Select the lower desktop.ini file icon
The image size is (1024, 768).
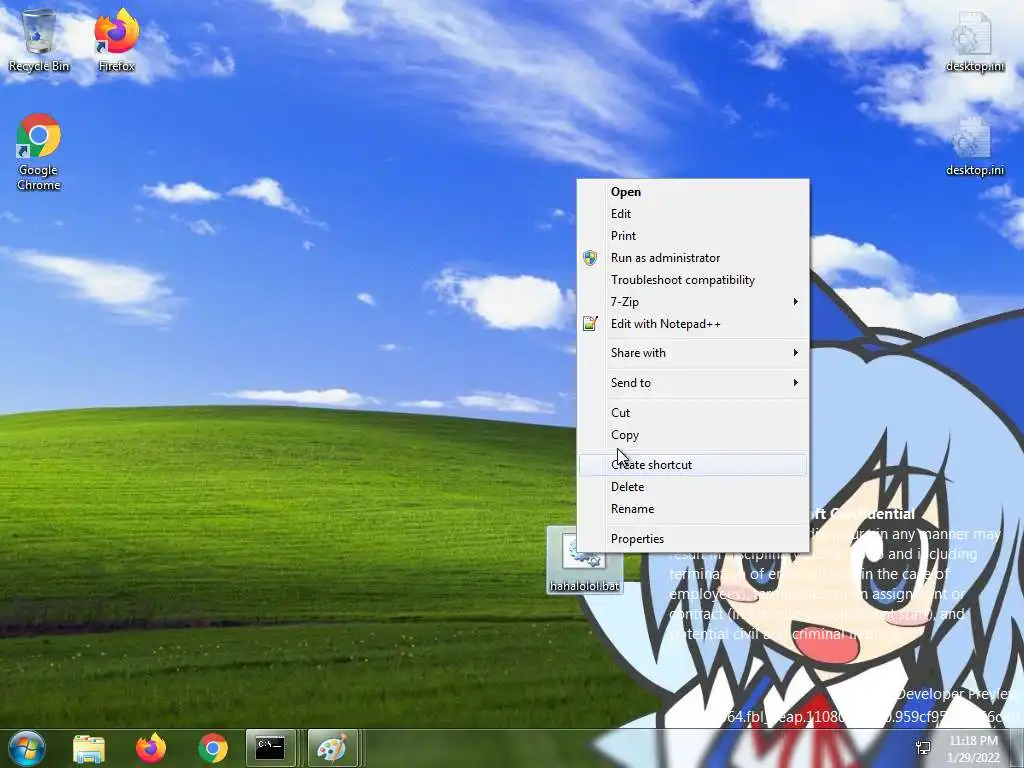[974, 146]
